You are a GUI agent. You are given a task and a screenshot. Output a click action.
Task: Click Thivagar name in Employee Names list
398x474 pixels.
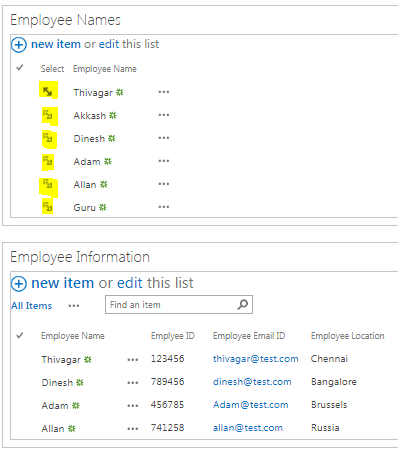[x=93, y=92]
